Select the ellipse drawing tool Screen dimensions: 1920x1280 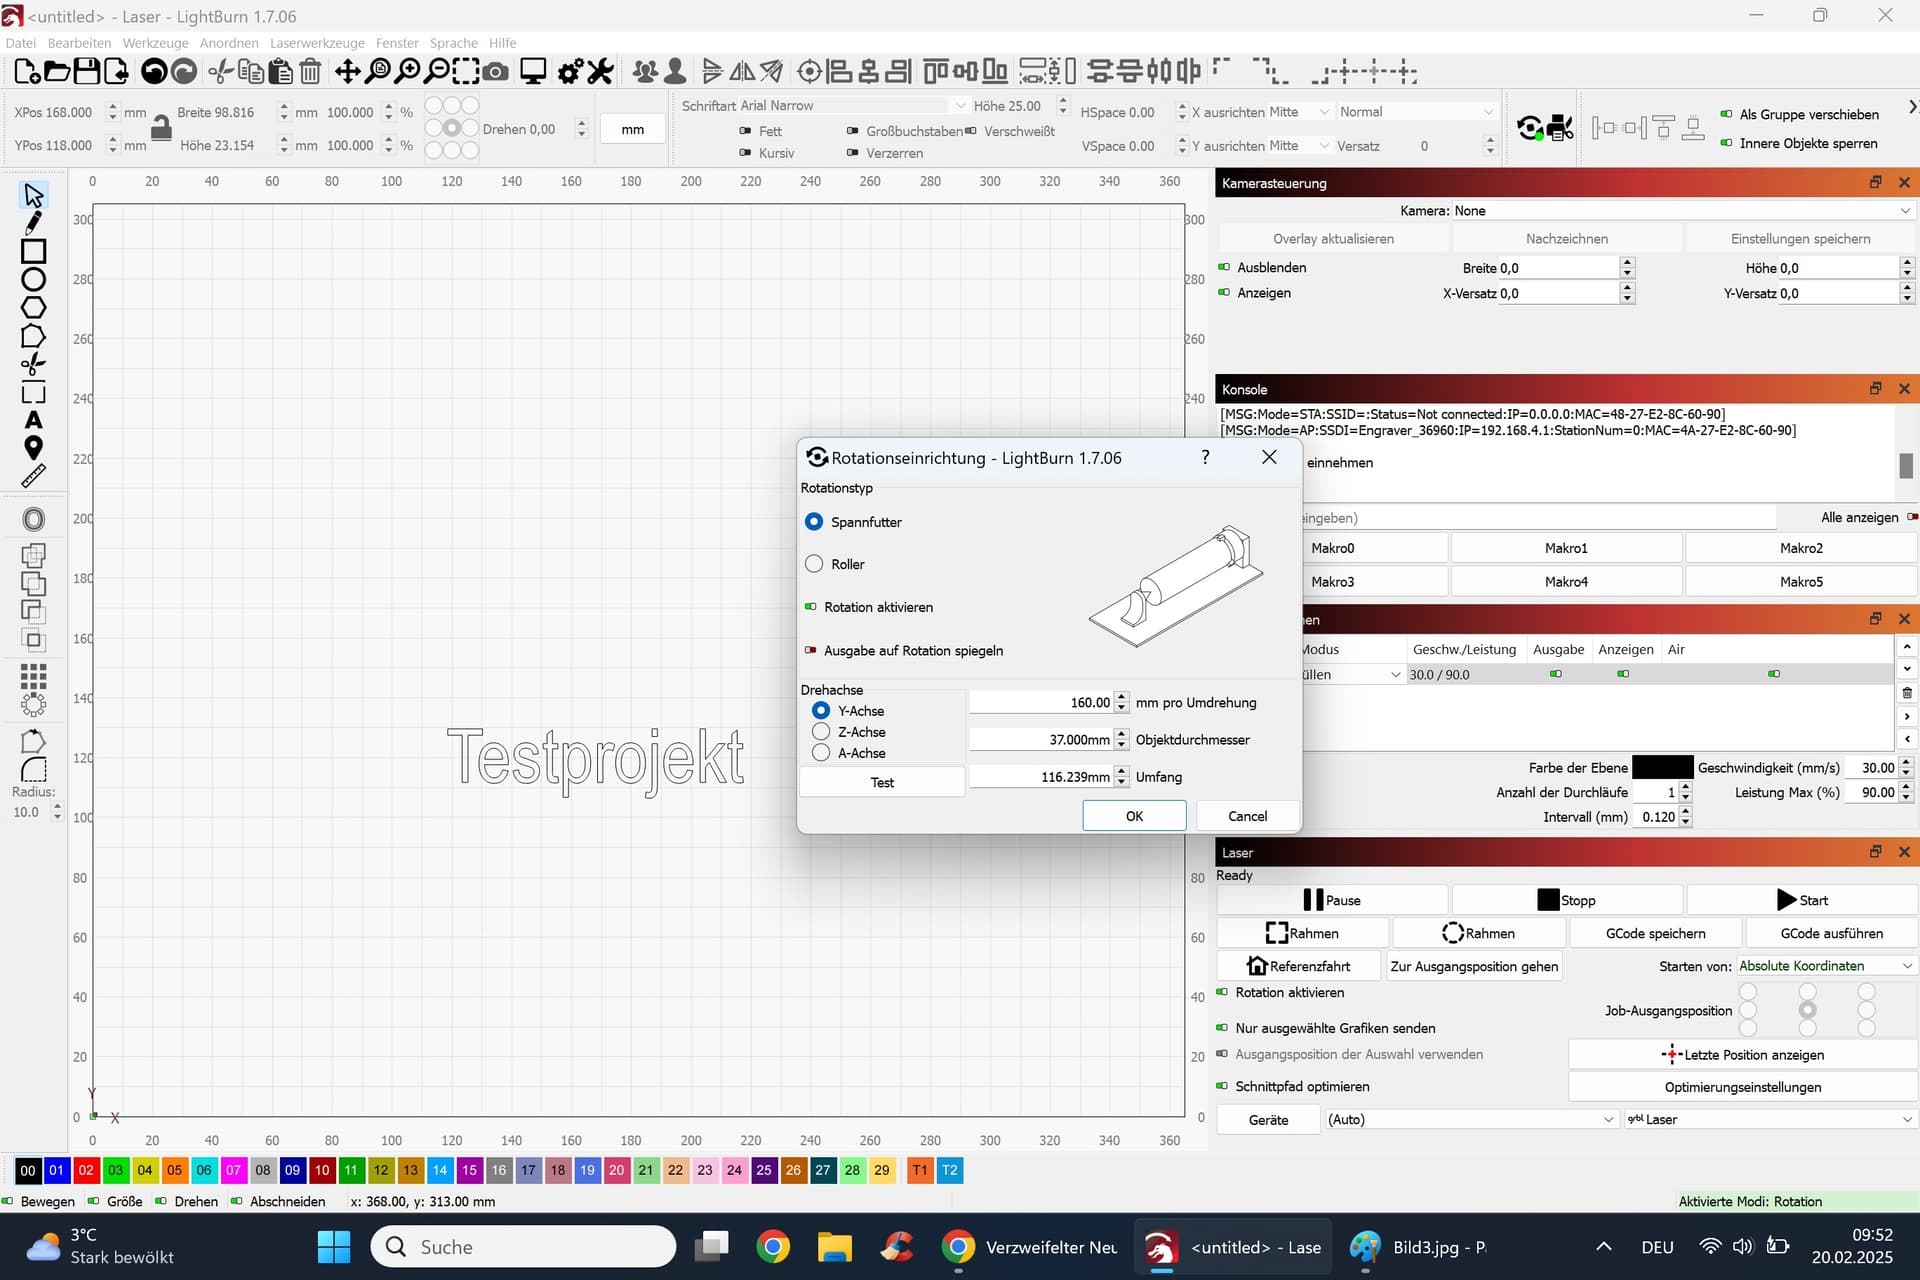[33, 280]
